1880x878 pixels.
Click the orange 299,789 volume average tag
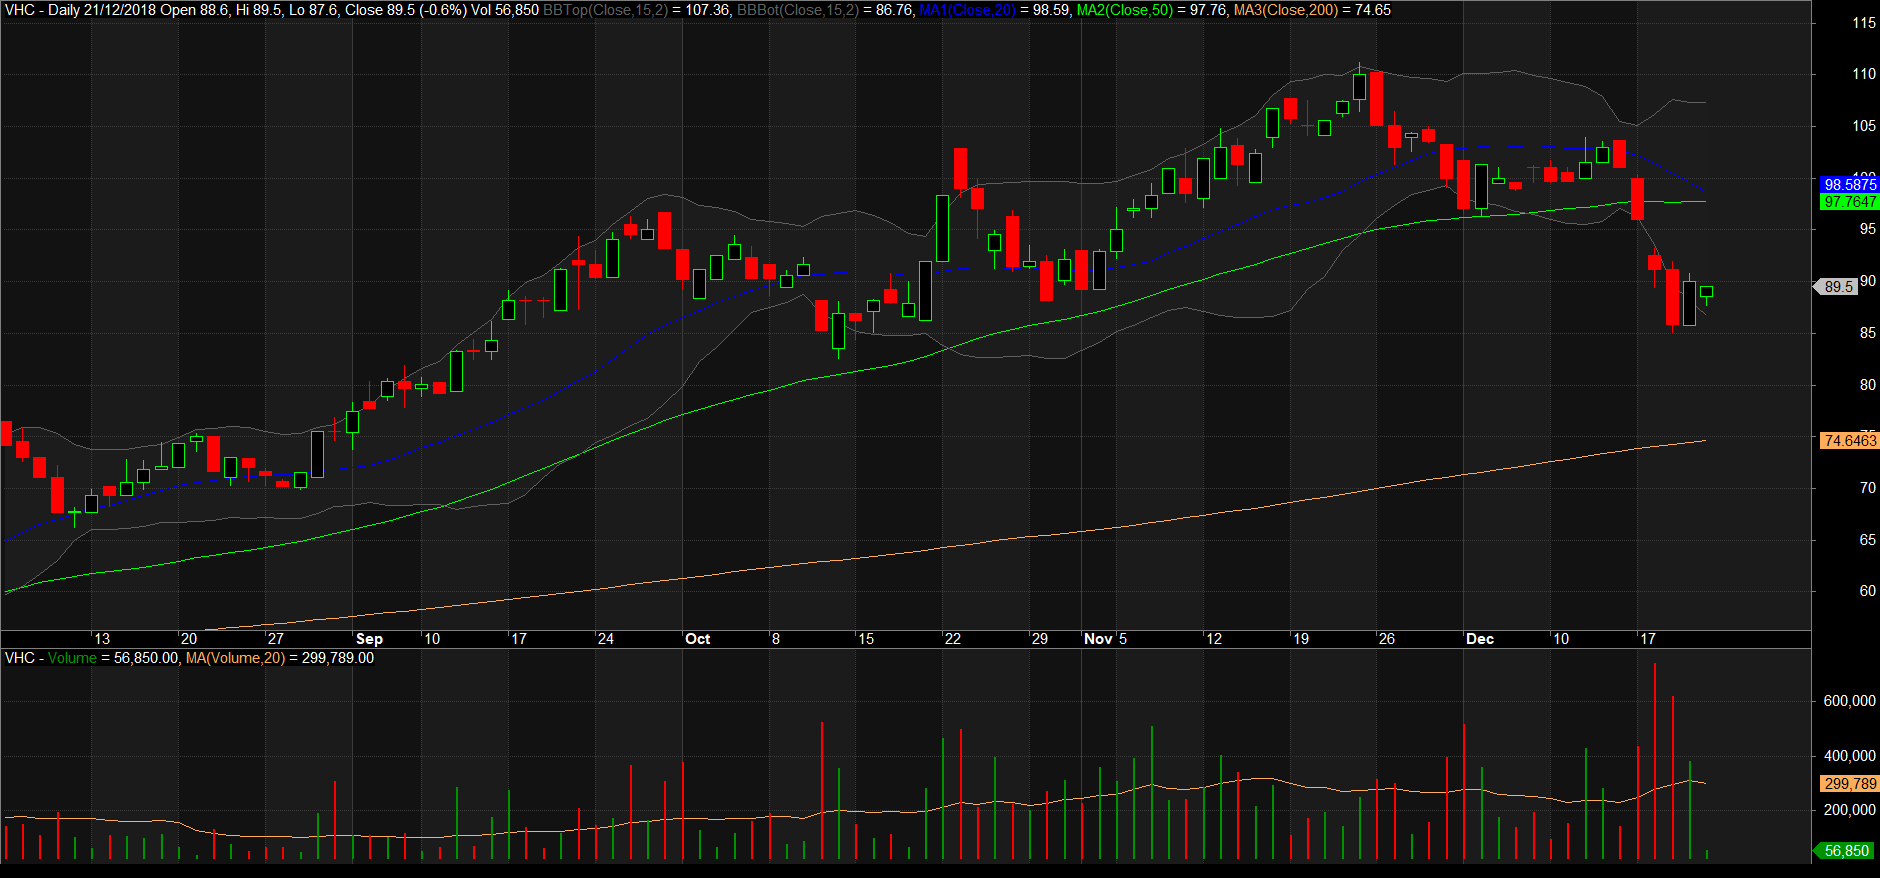(x=1849, y=784)
